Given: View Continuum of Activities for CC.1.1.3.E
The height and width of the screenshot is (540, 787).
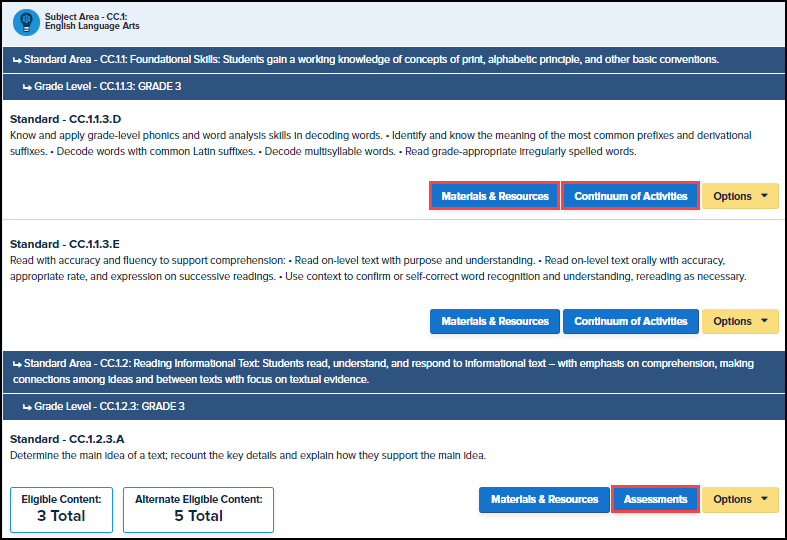Looking at the screenshot, I should click(630, 321).
